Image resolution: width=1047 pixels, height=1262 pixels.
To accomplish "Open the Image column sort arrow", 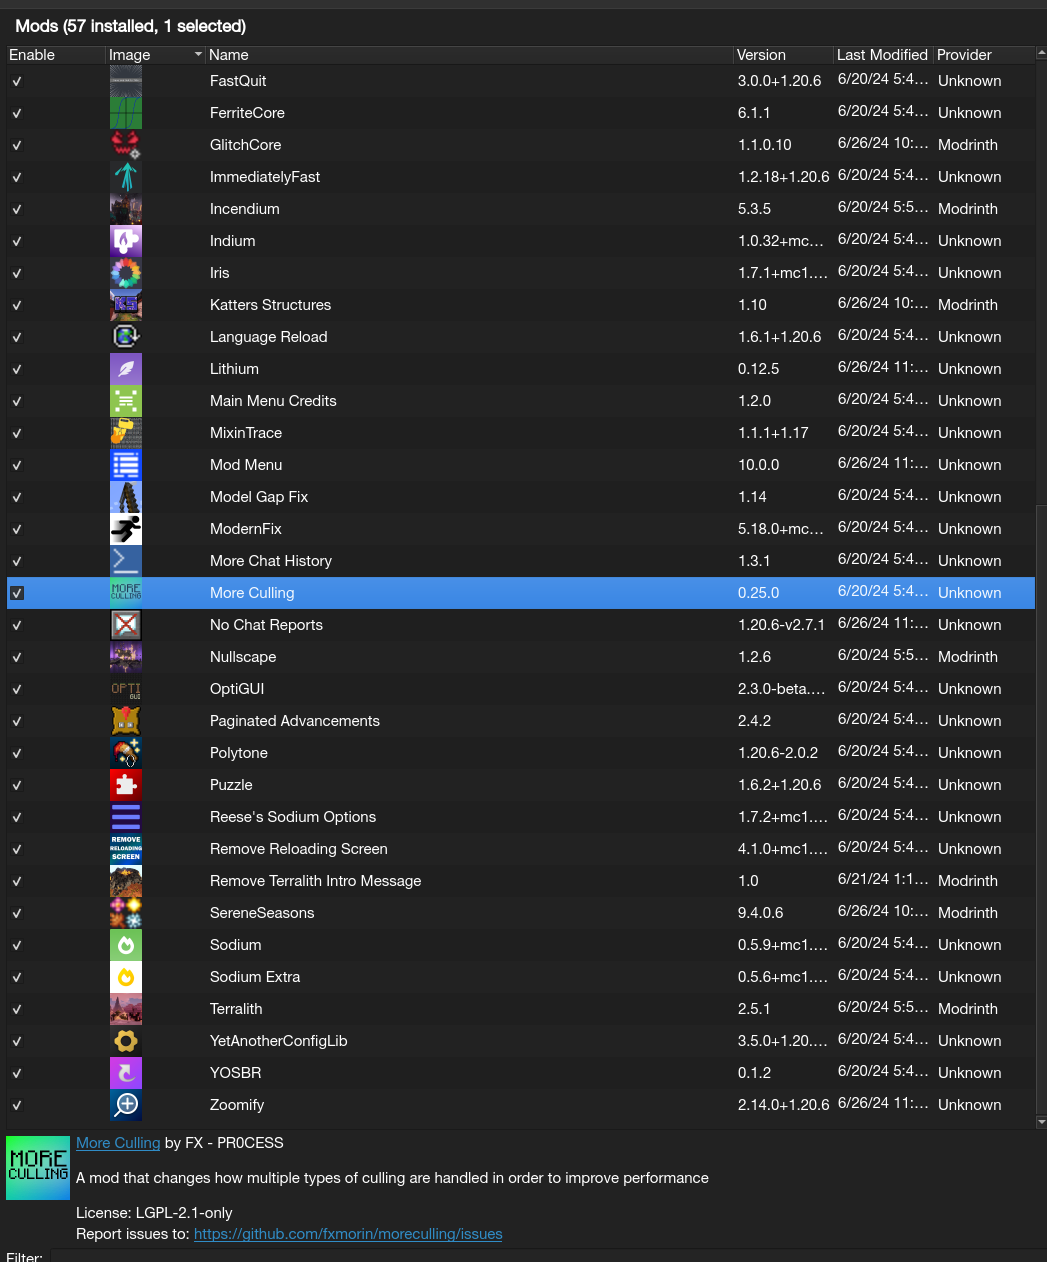I will pos(198,55).
